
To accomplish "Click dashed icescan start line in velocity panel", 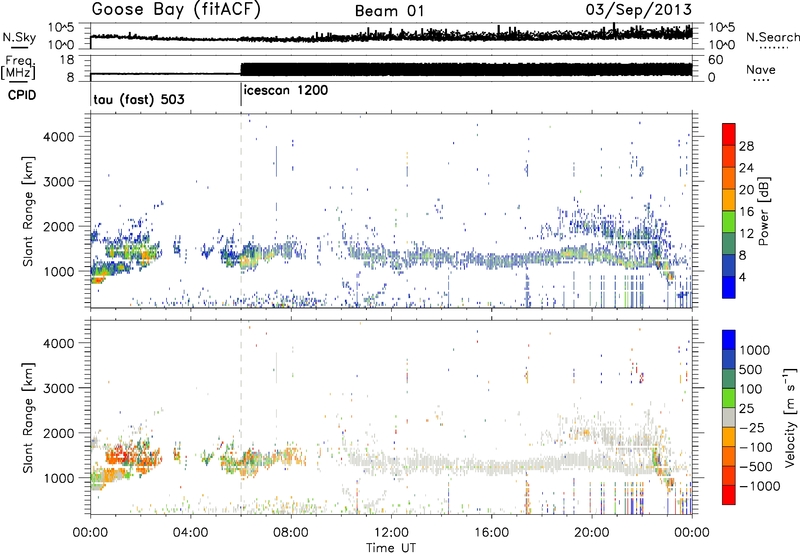I will [241, 417].
